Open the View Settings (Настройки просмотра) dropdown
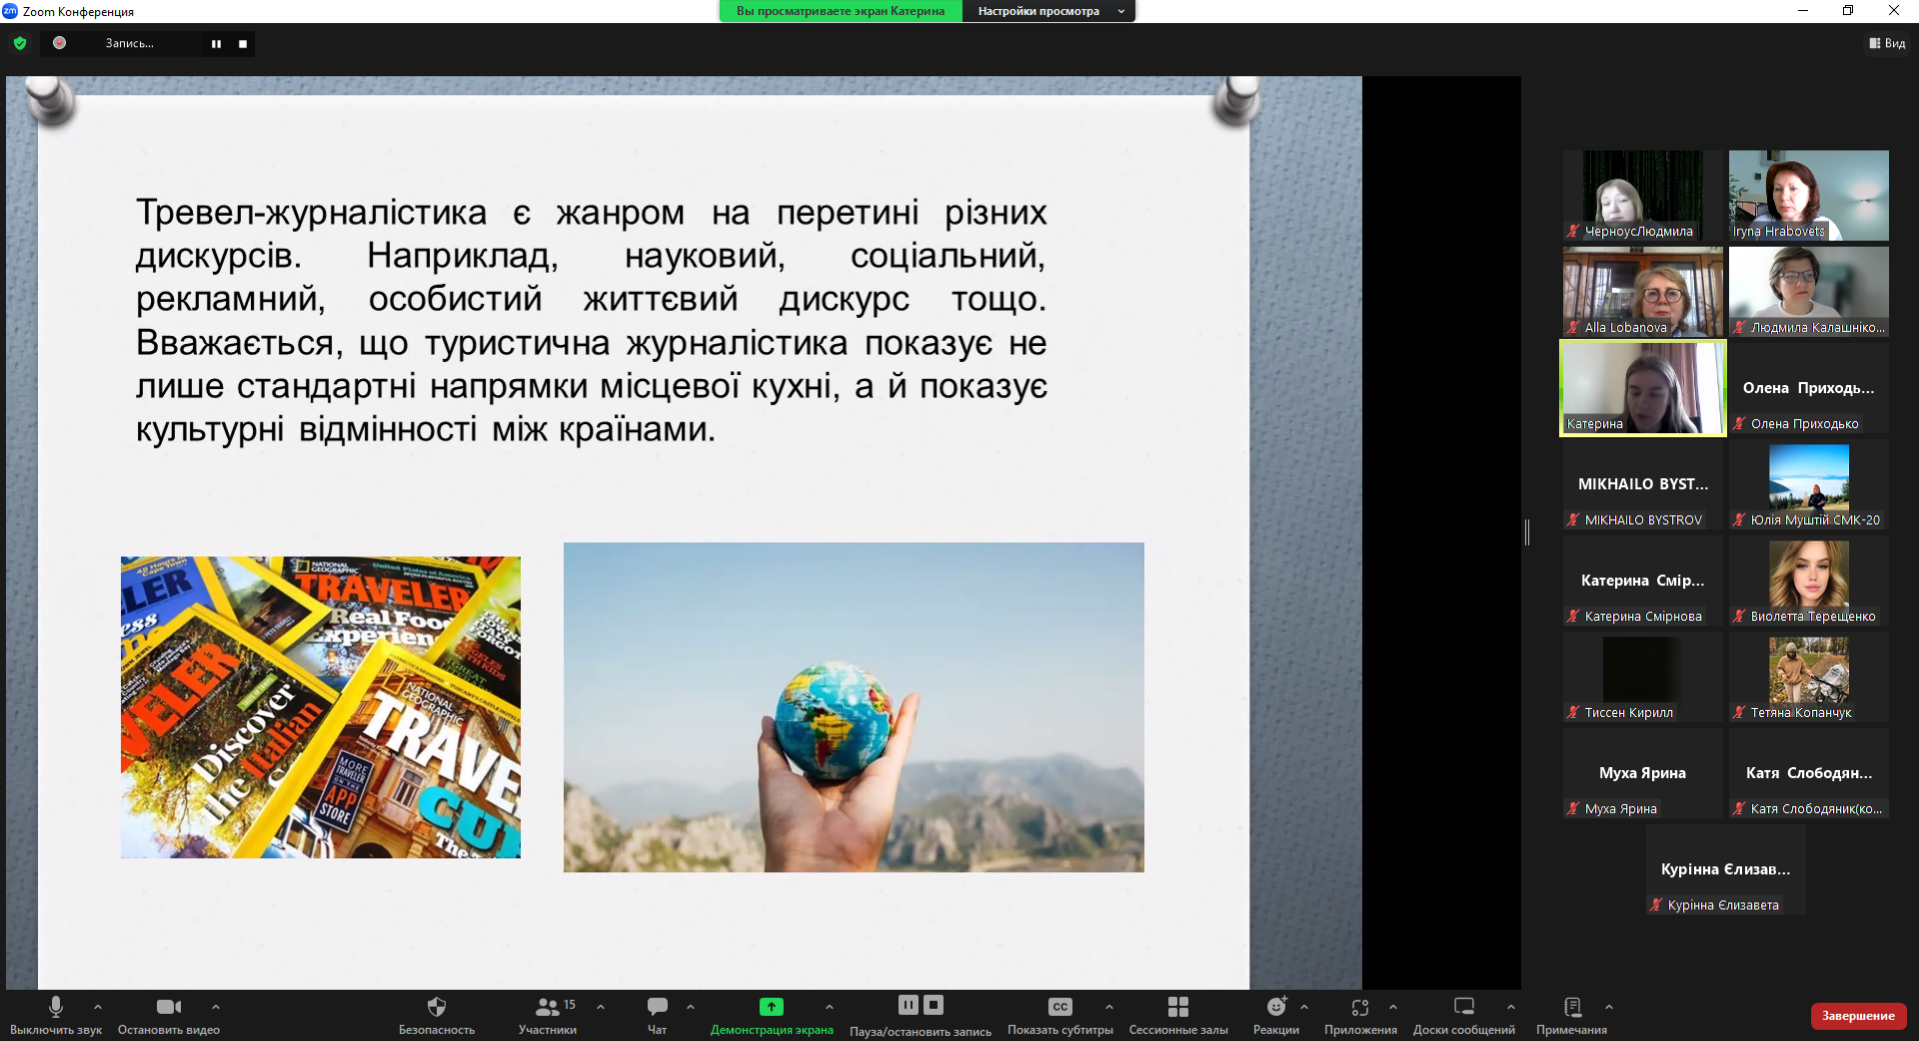Viewport: 1919px width, 1041px height. pos(1048,11)
